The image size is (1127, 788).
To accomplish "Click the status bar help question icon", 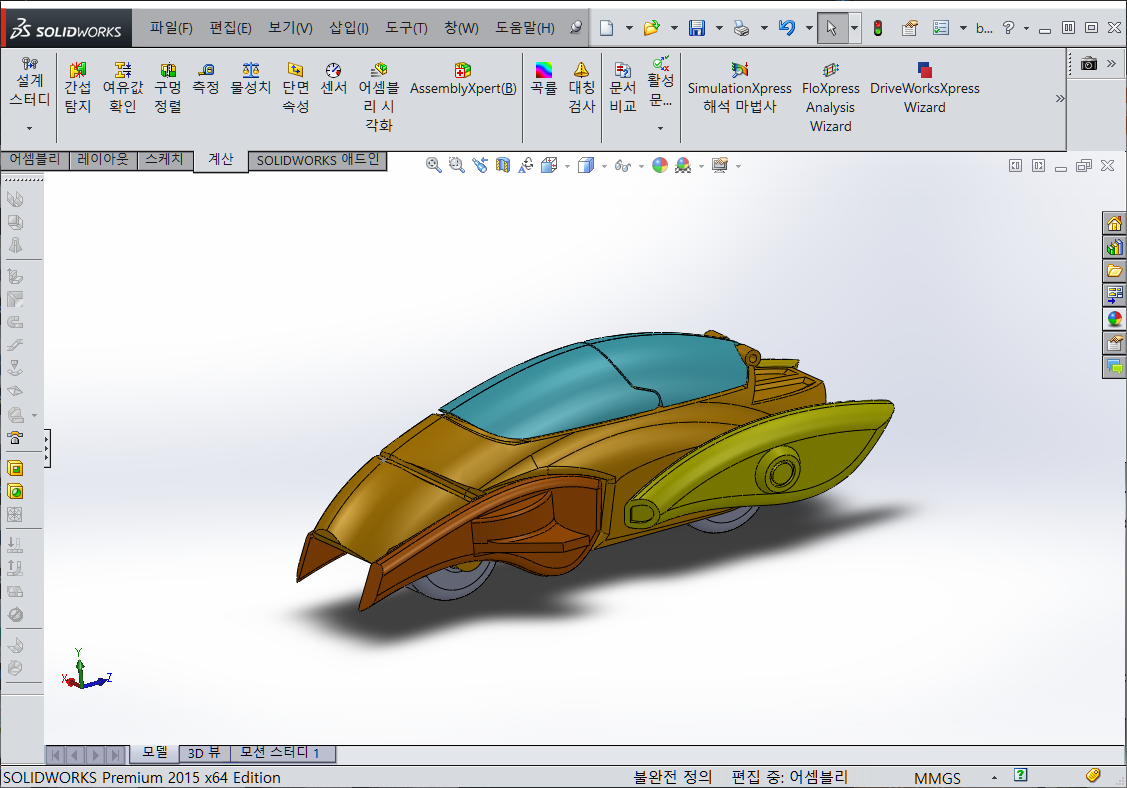I will (x=1021, y=774).
